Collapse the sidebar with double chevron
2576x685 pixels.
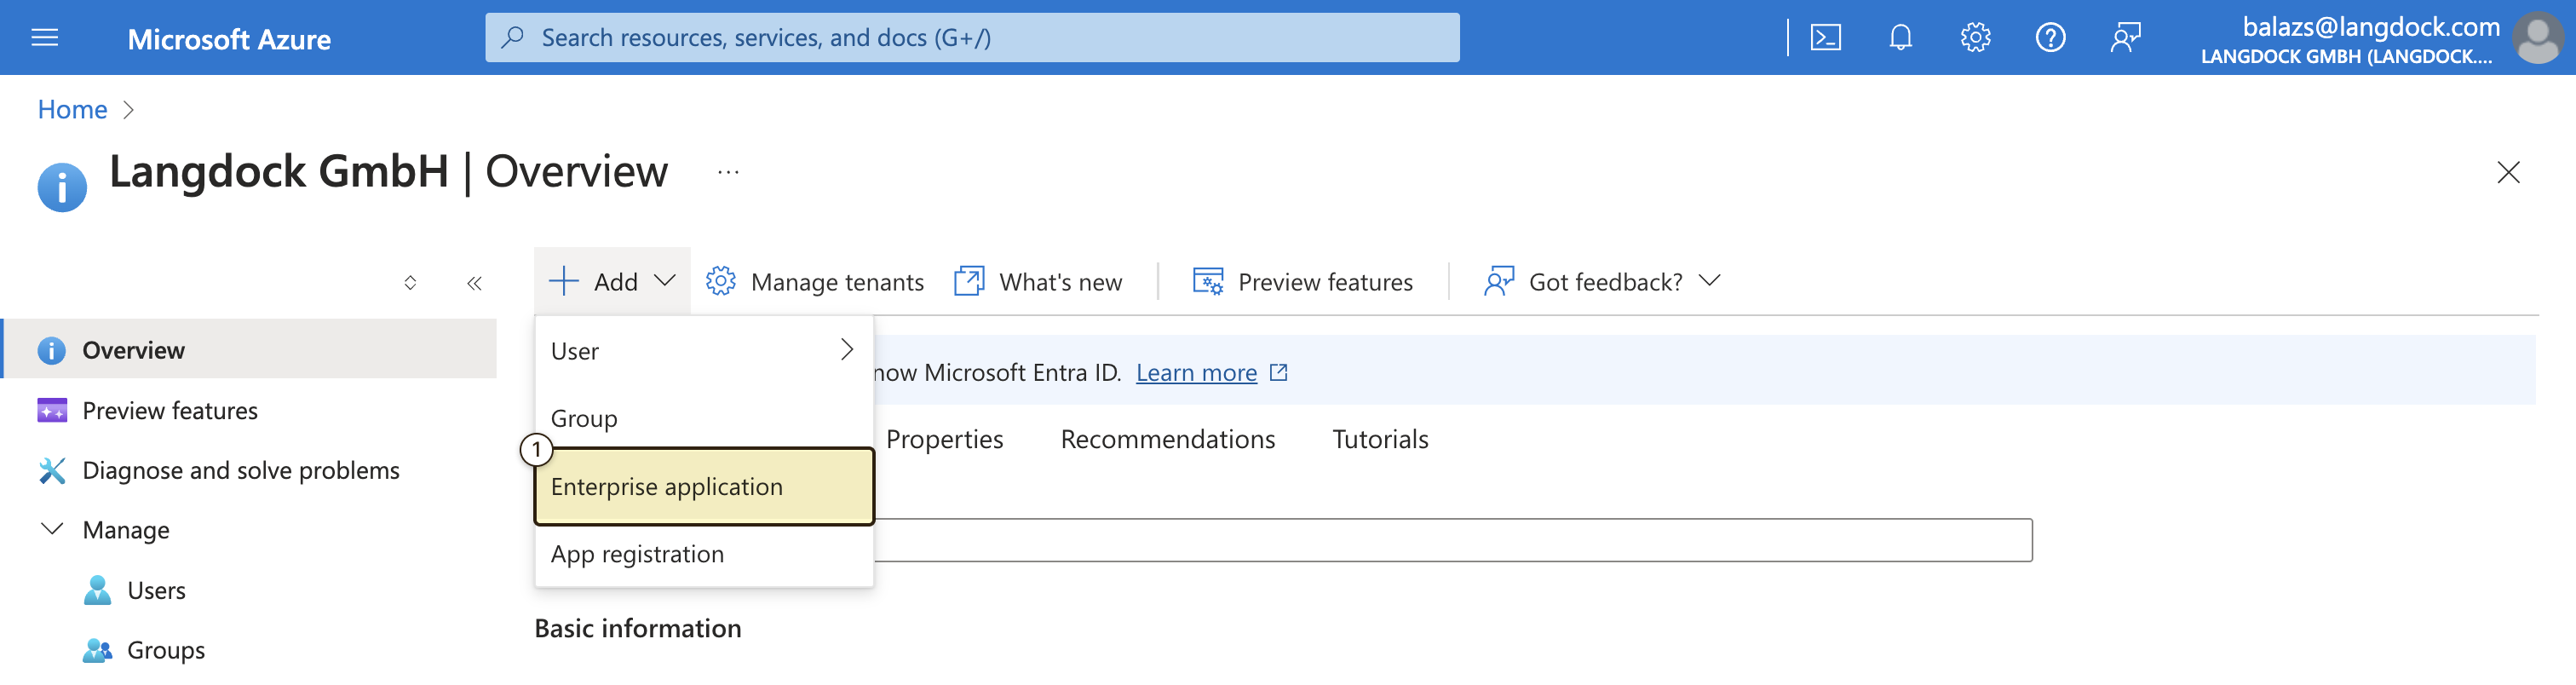[x=474, y=283]
